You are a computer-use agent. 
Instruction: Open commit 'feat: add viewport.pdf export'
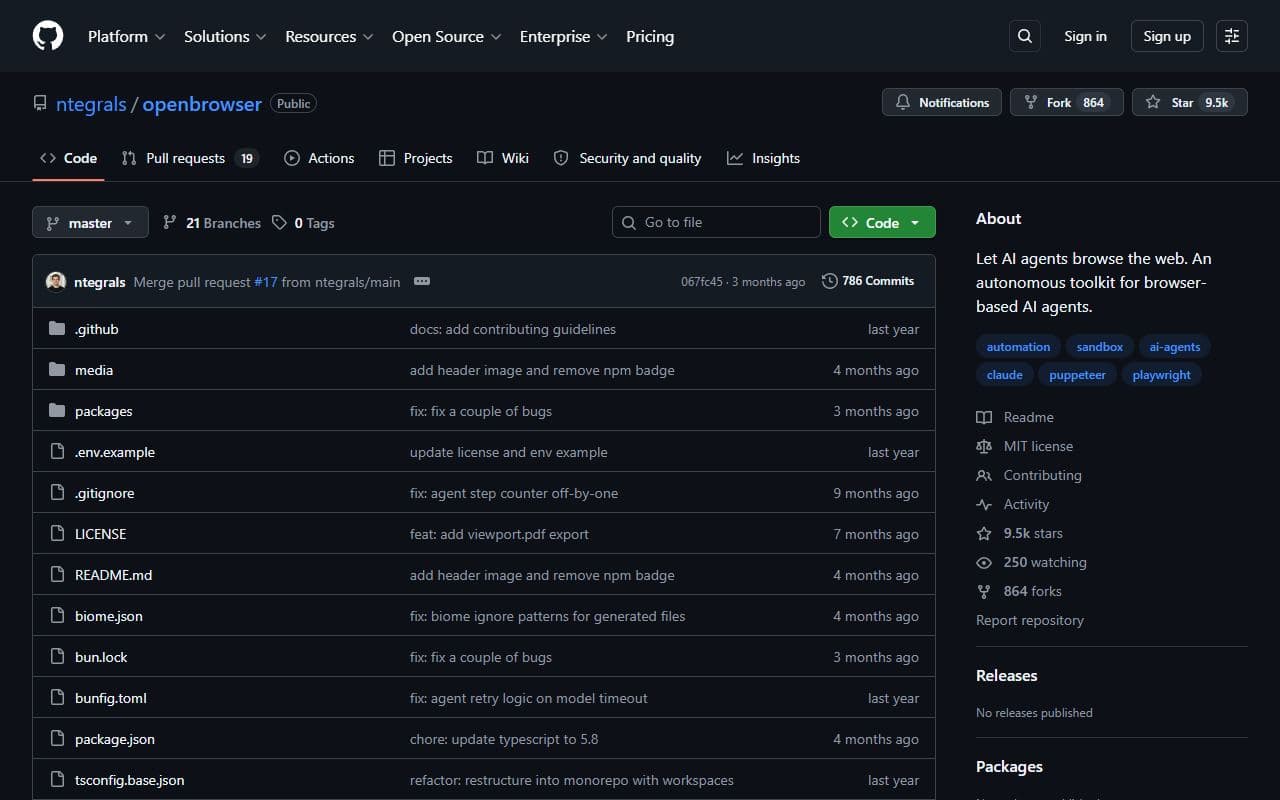point(499,534)
